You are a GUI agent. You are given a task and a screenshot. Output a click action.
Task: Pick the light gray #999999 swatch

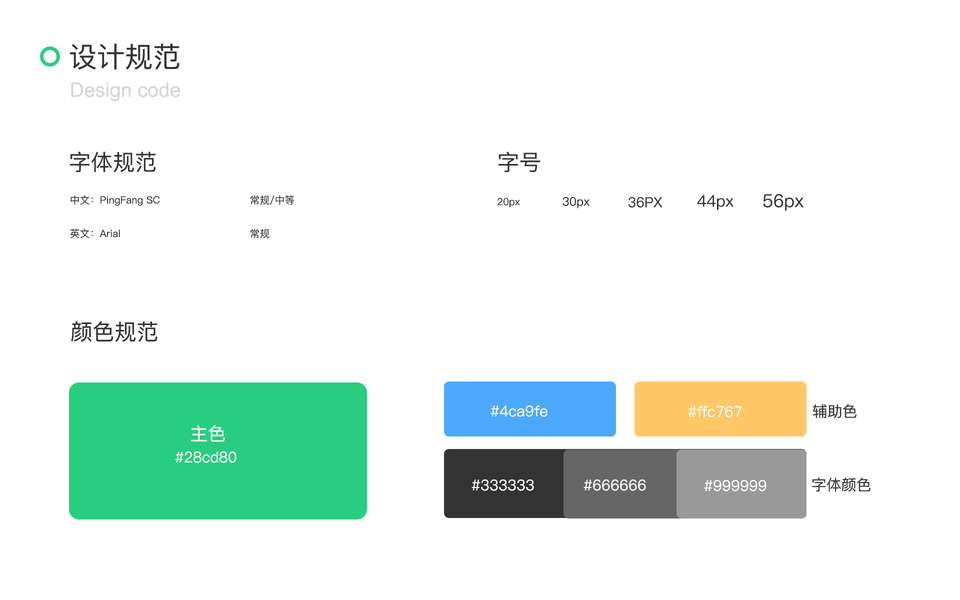pos(741,484)
